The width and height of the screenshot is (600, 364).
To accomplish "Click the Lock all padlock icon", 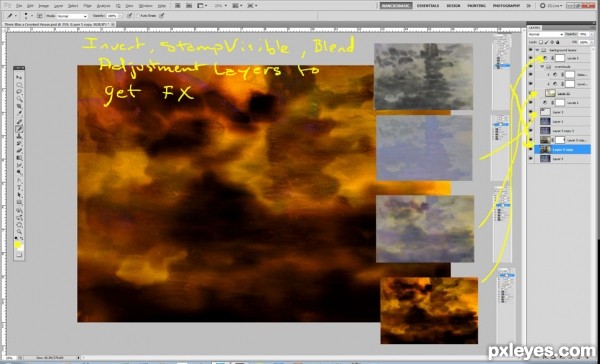I will [558, 42].
